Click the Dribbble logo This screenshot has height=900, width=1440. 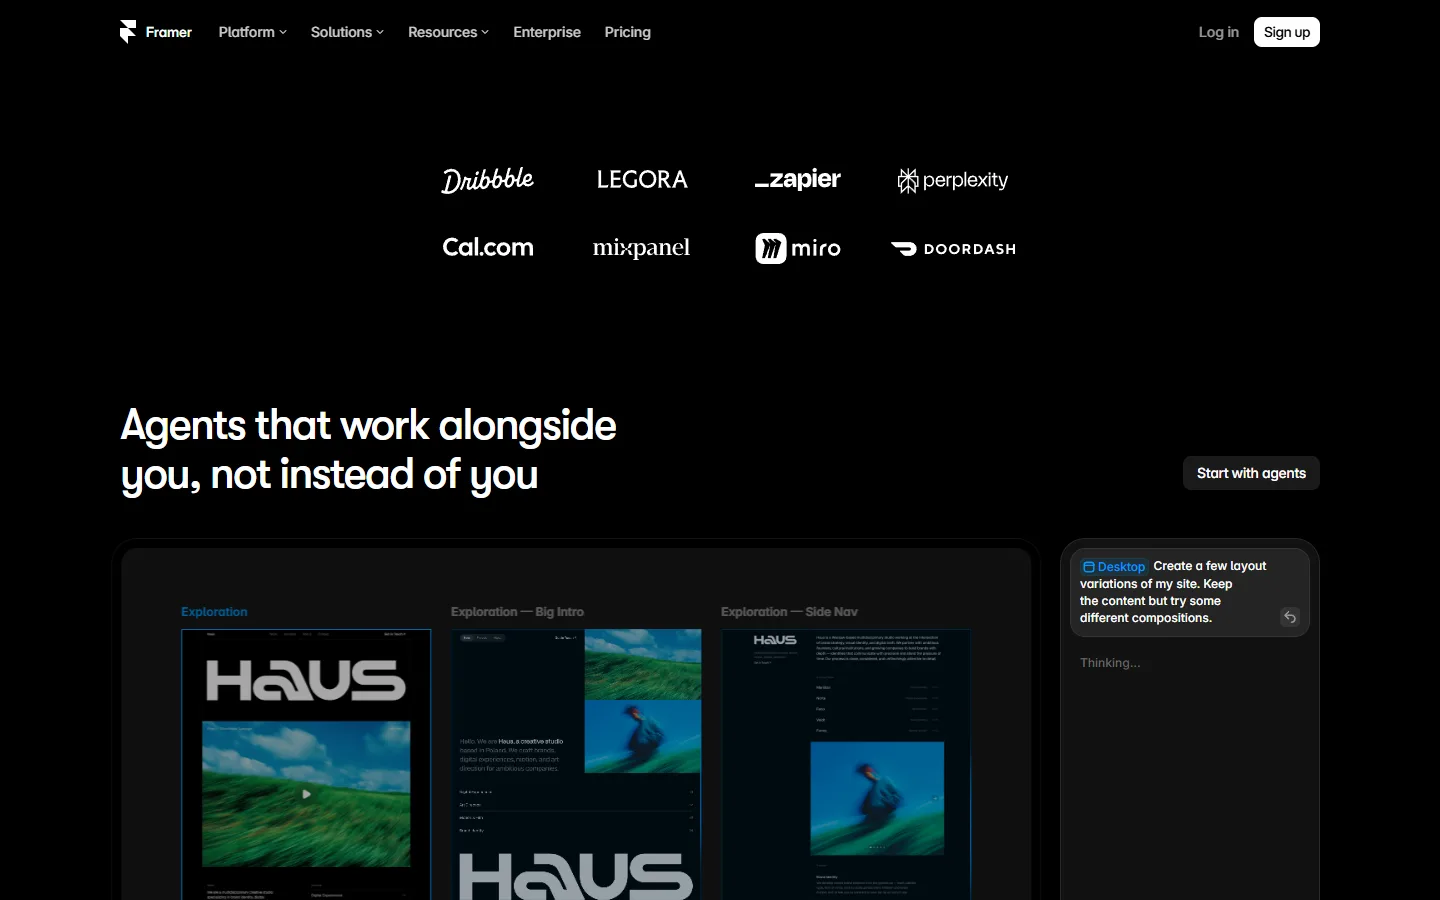click(487, 180)
